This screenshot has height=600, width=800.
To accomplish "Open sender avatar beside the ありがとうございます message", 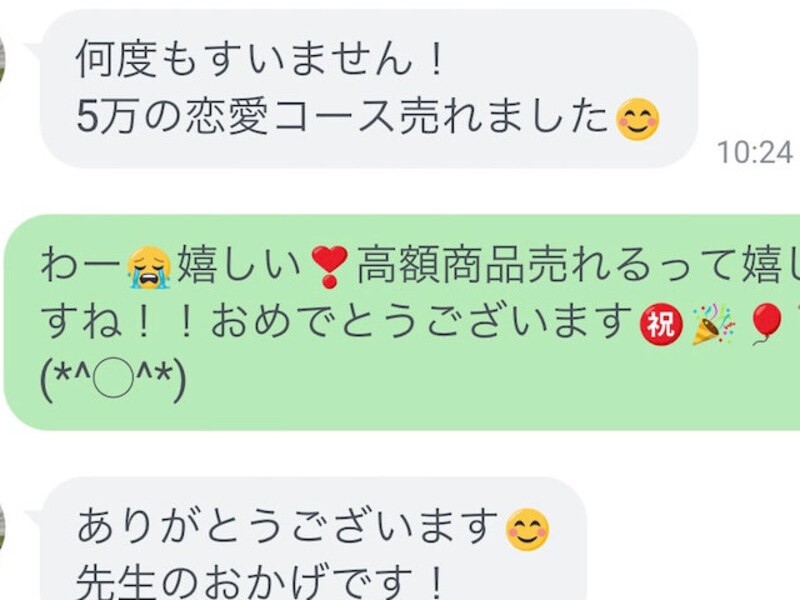I will coord(4,531).
